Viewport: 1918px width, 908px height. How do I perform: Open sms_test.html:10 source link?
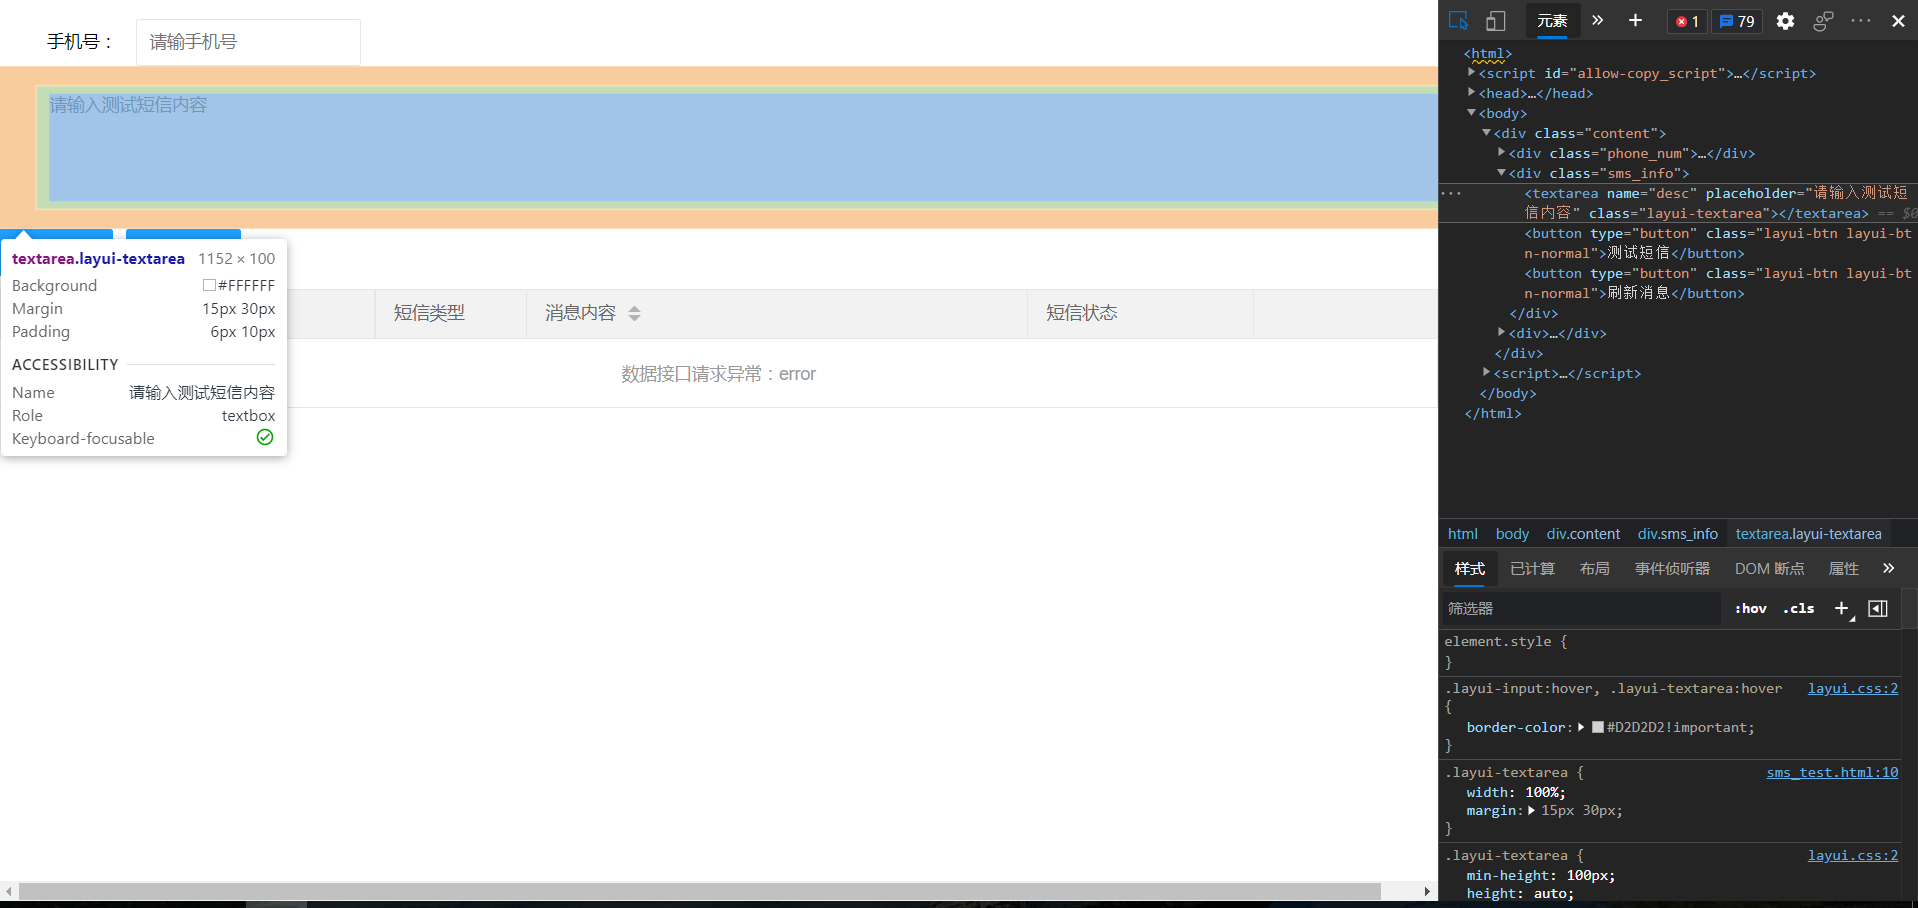click(x=1831, y=772)
